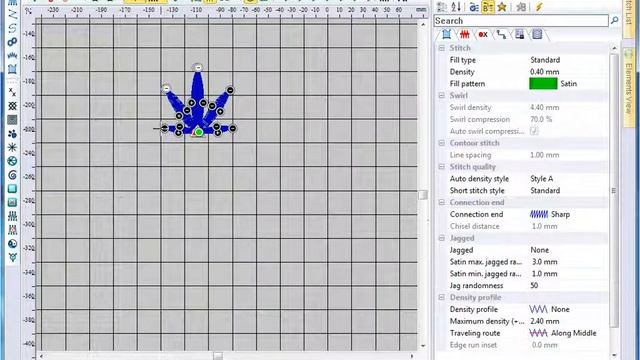Click the categorized view icon in properties toolbar
The image size is (640, 360).
pos(442,7)
